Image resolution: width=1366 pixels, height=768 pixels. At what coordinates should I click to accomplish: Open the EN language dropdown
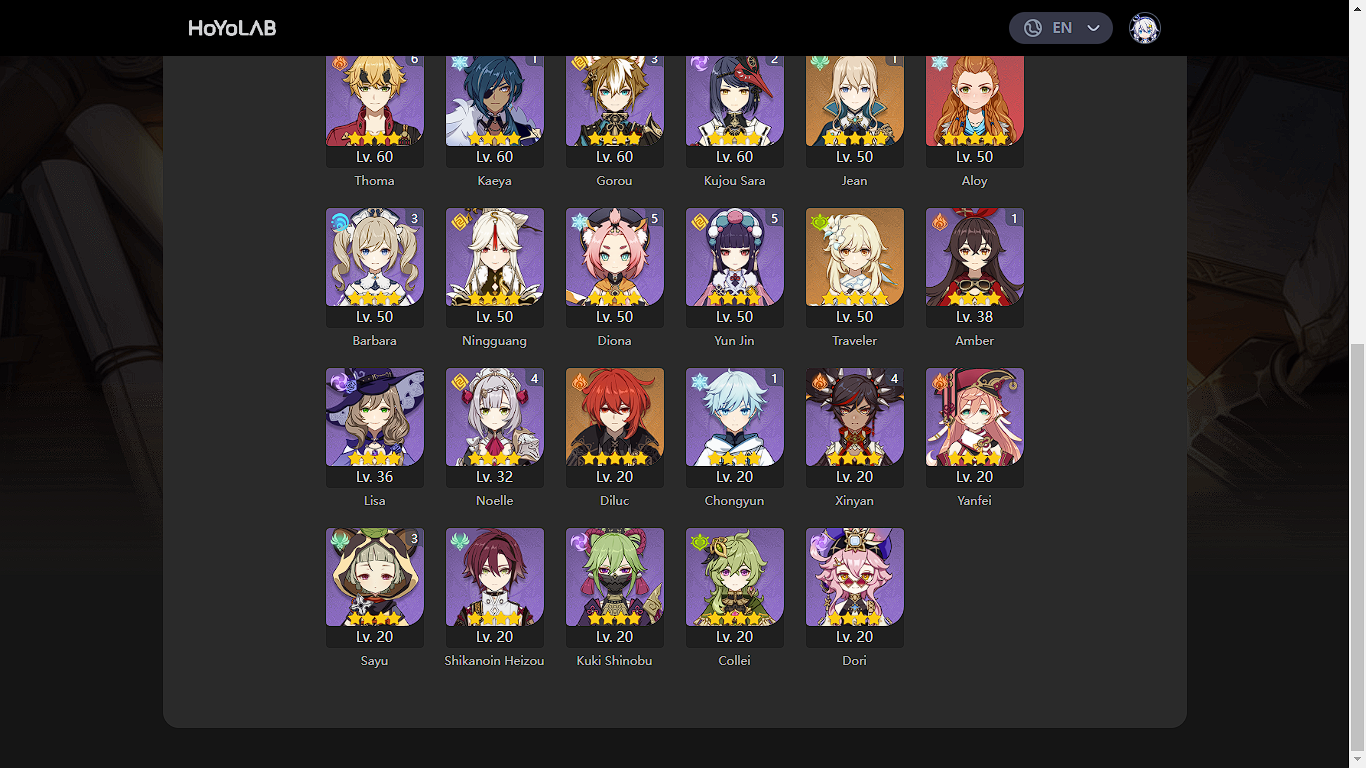coord(1061,28)
